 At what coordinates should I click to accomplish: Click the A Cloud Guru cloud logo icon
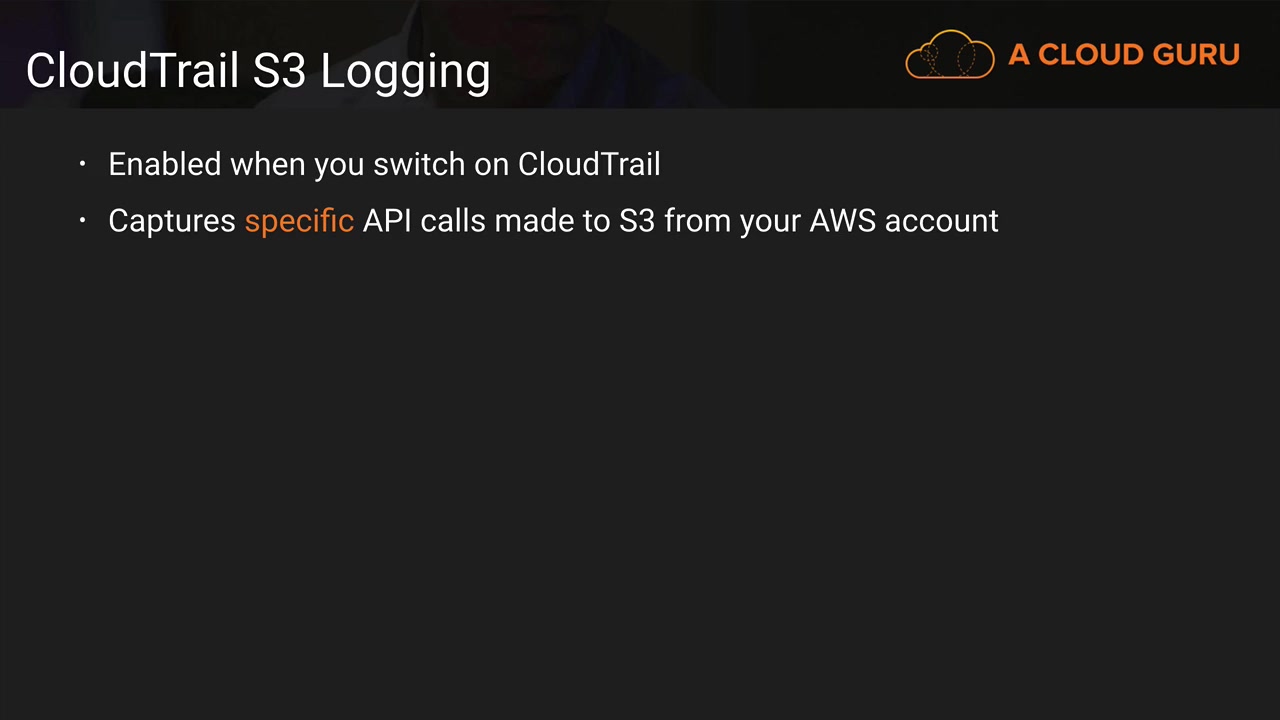(949, 54)
